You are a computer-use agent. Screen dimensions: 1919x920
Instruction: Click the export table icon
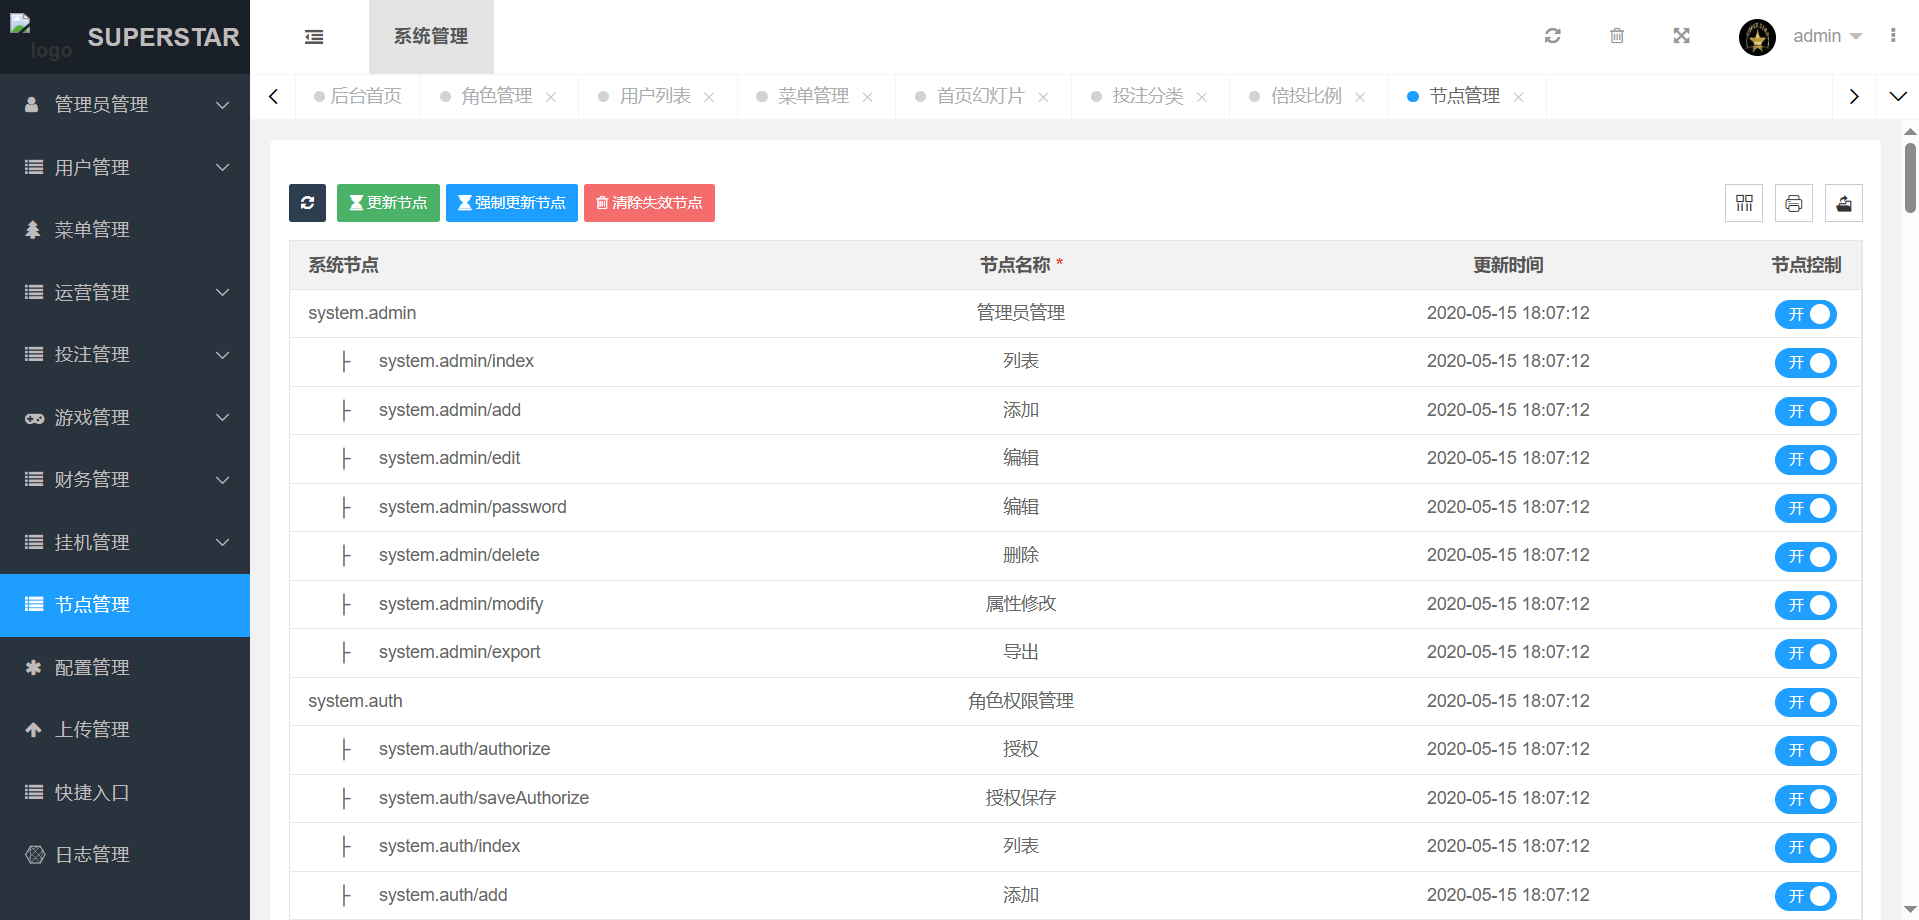1843,203
